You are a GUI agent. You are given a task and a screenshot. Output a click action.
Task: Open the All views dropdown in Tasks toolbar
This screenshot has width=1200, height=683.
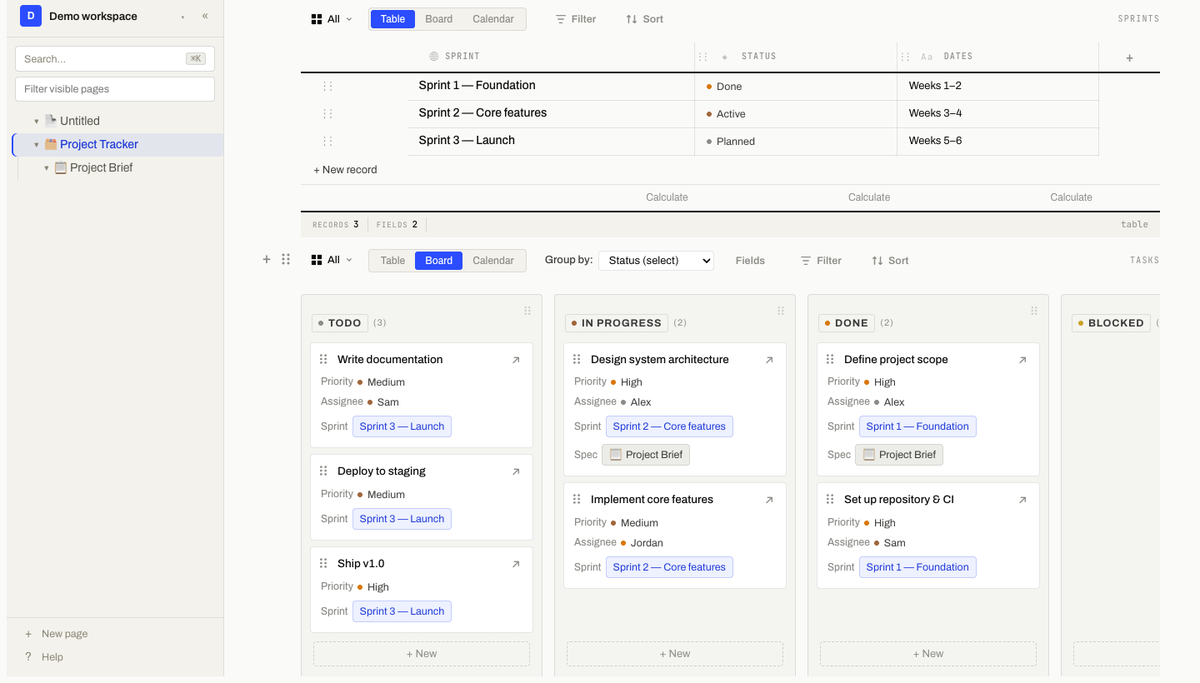[332, 260]
